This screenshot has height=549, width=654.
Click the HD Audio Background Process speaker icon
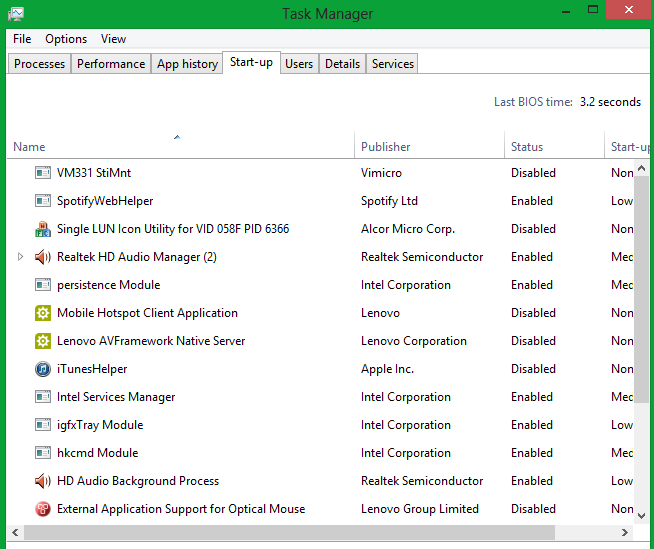click(43, 481)
